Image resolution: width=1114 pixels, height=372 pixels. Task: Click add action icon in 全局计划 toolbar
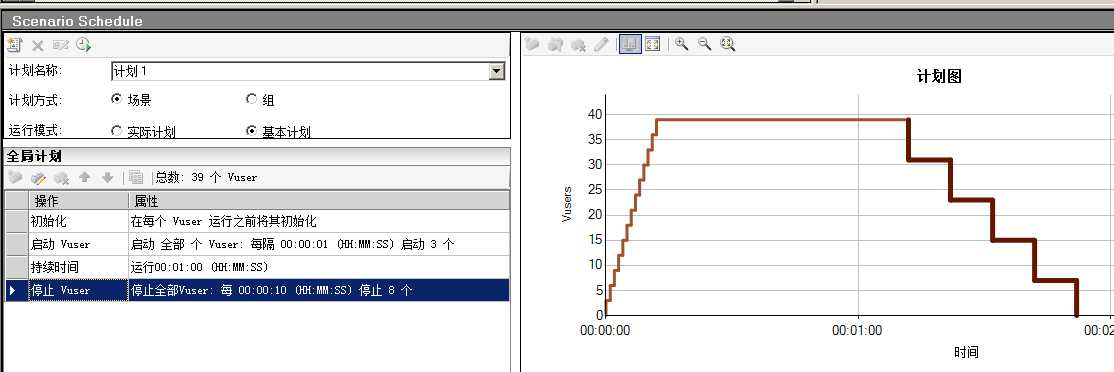15,177
